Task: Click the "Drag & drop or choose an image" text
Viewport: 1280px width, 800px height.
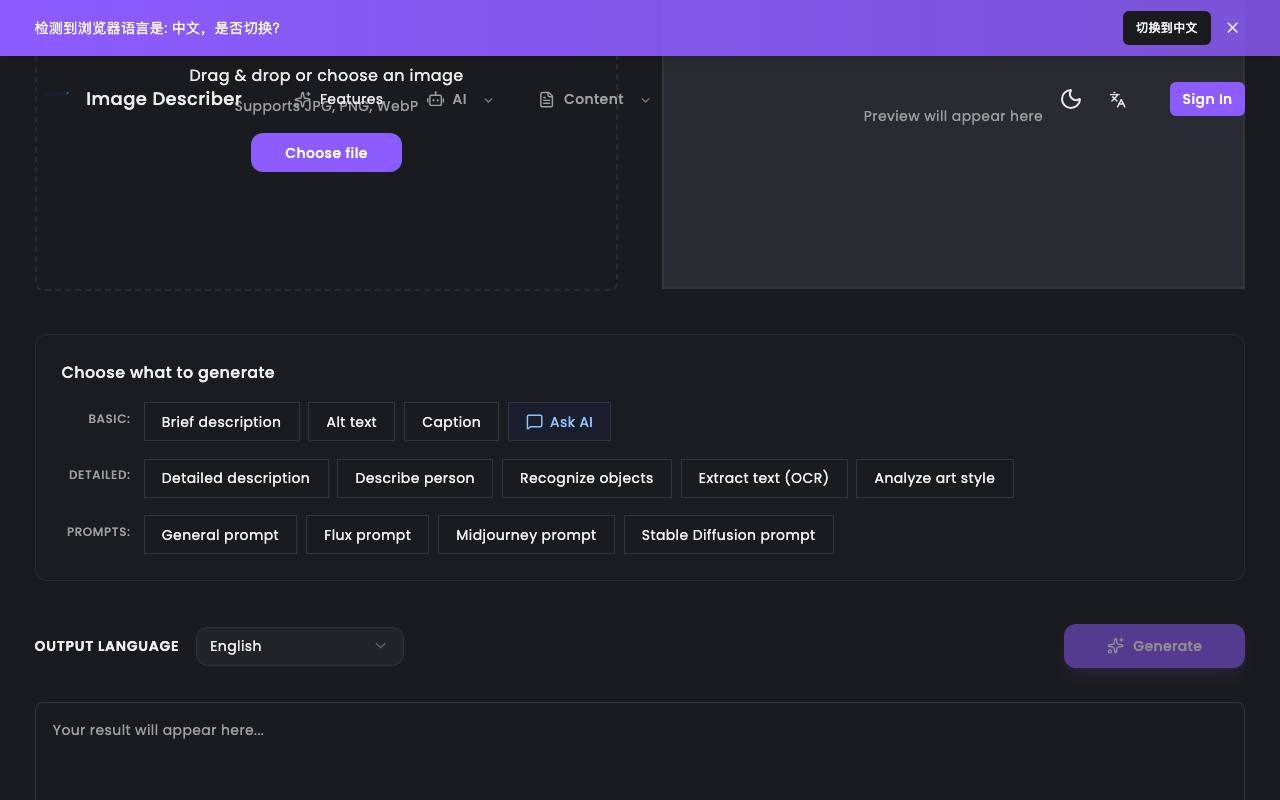Action: [326, 75]
